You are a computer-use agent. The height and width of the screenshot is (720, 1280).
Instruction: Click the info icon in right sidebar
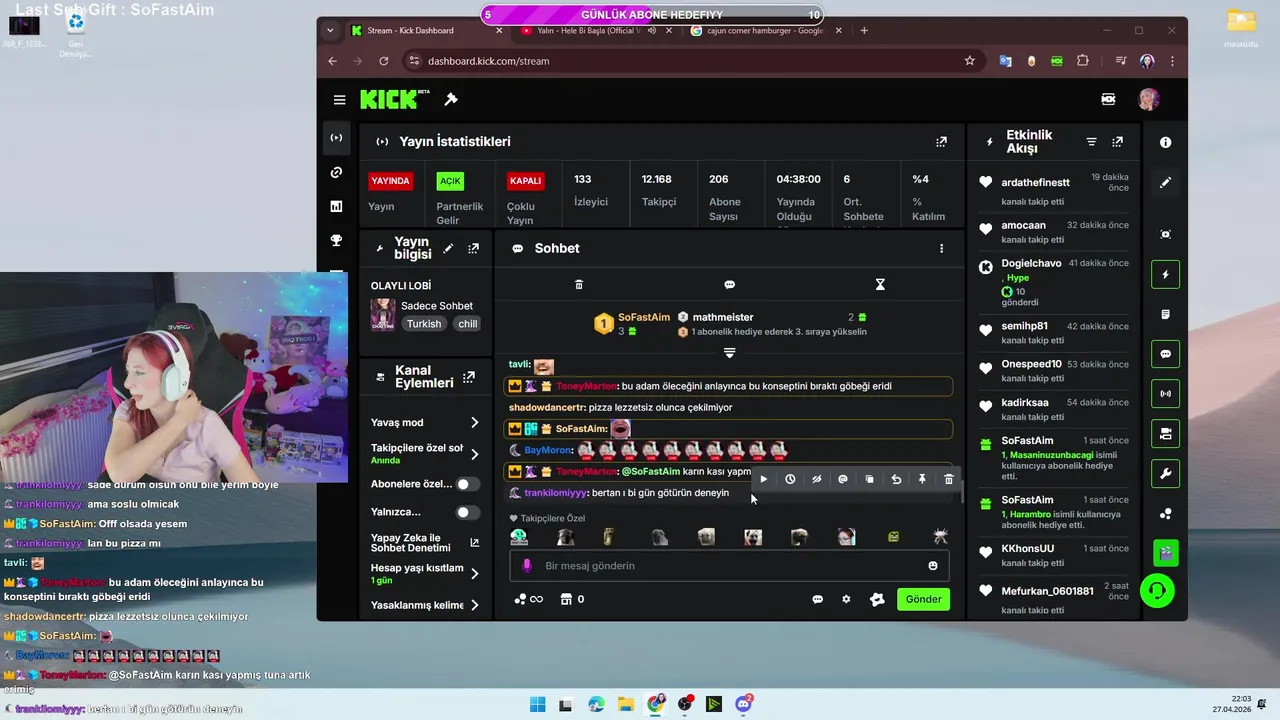(1165, 142)
